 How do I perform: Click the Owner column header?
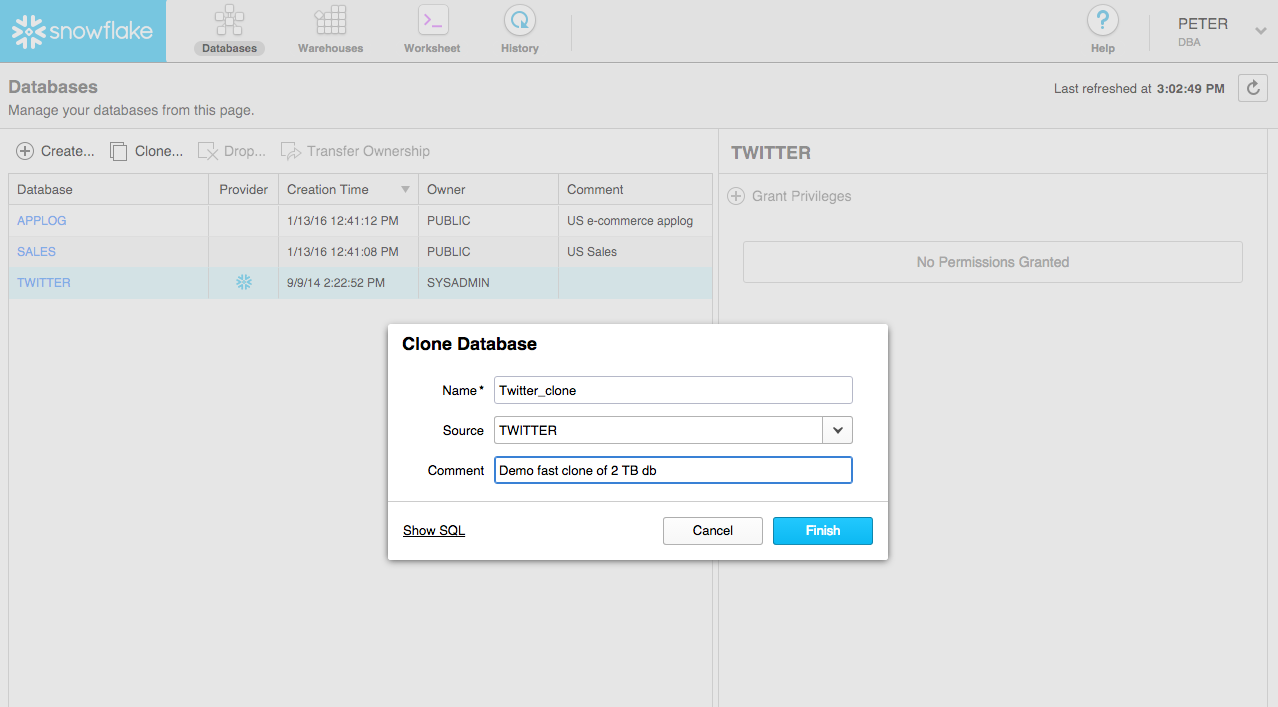tap(488, 189)
